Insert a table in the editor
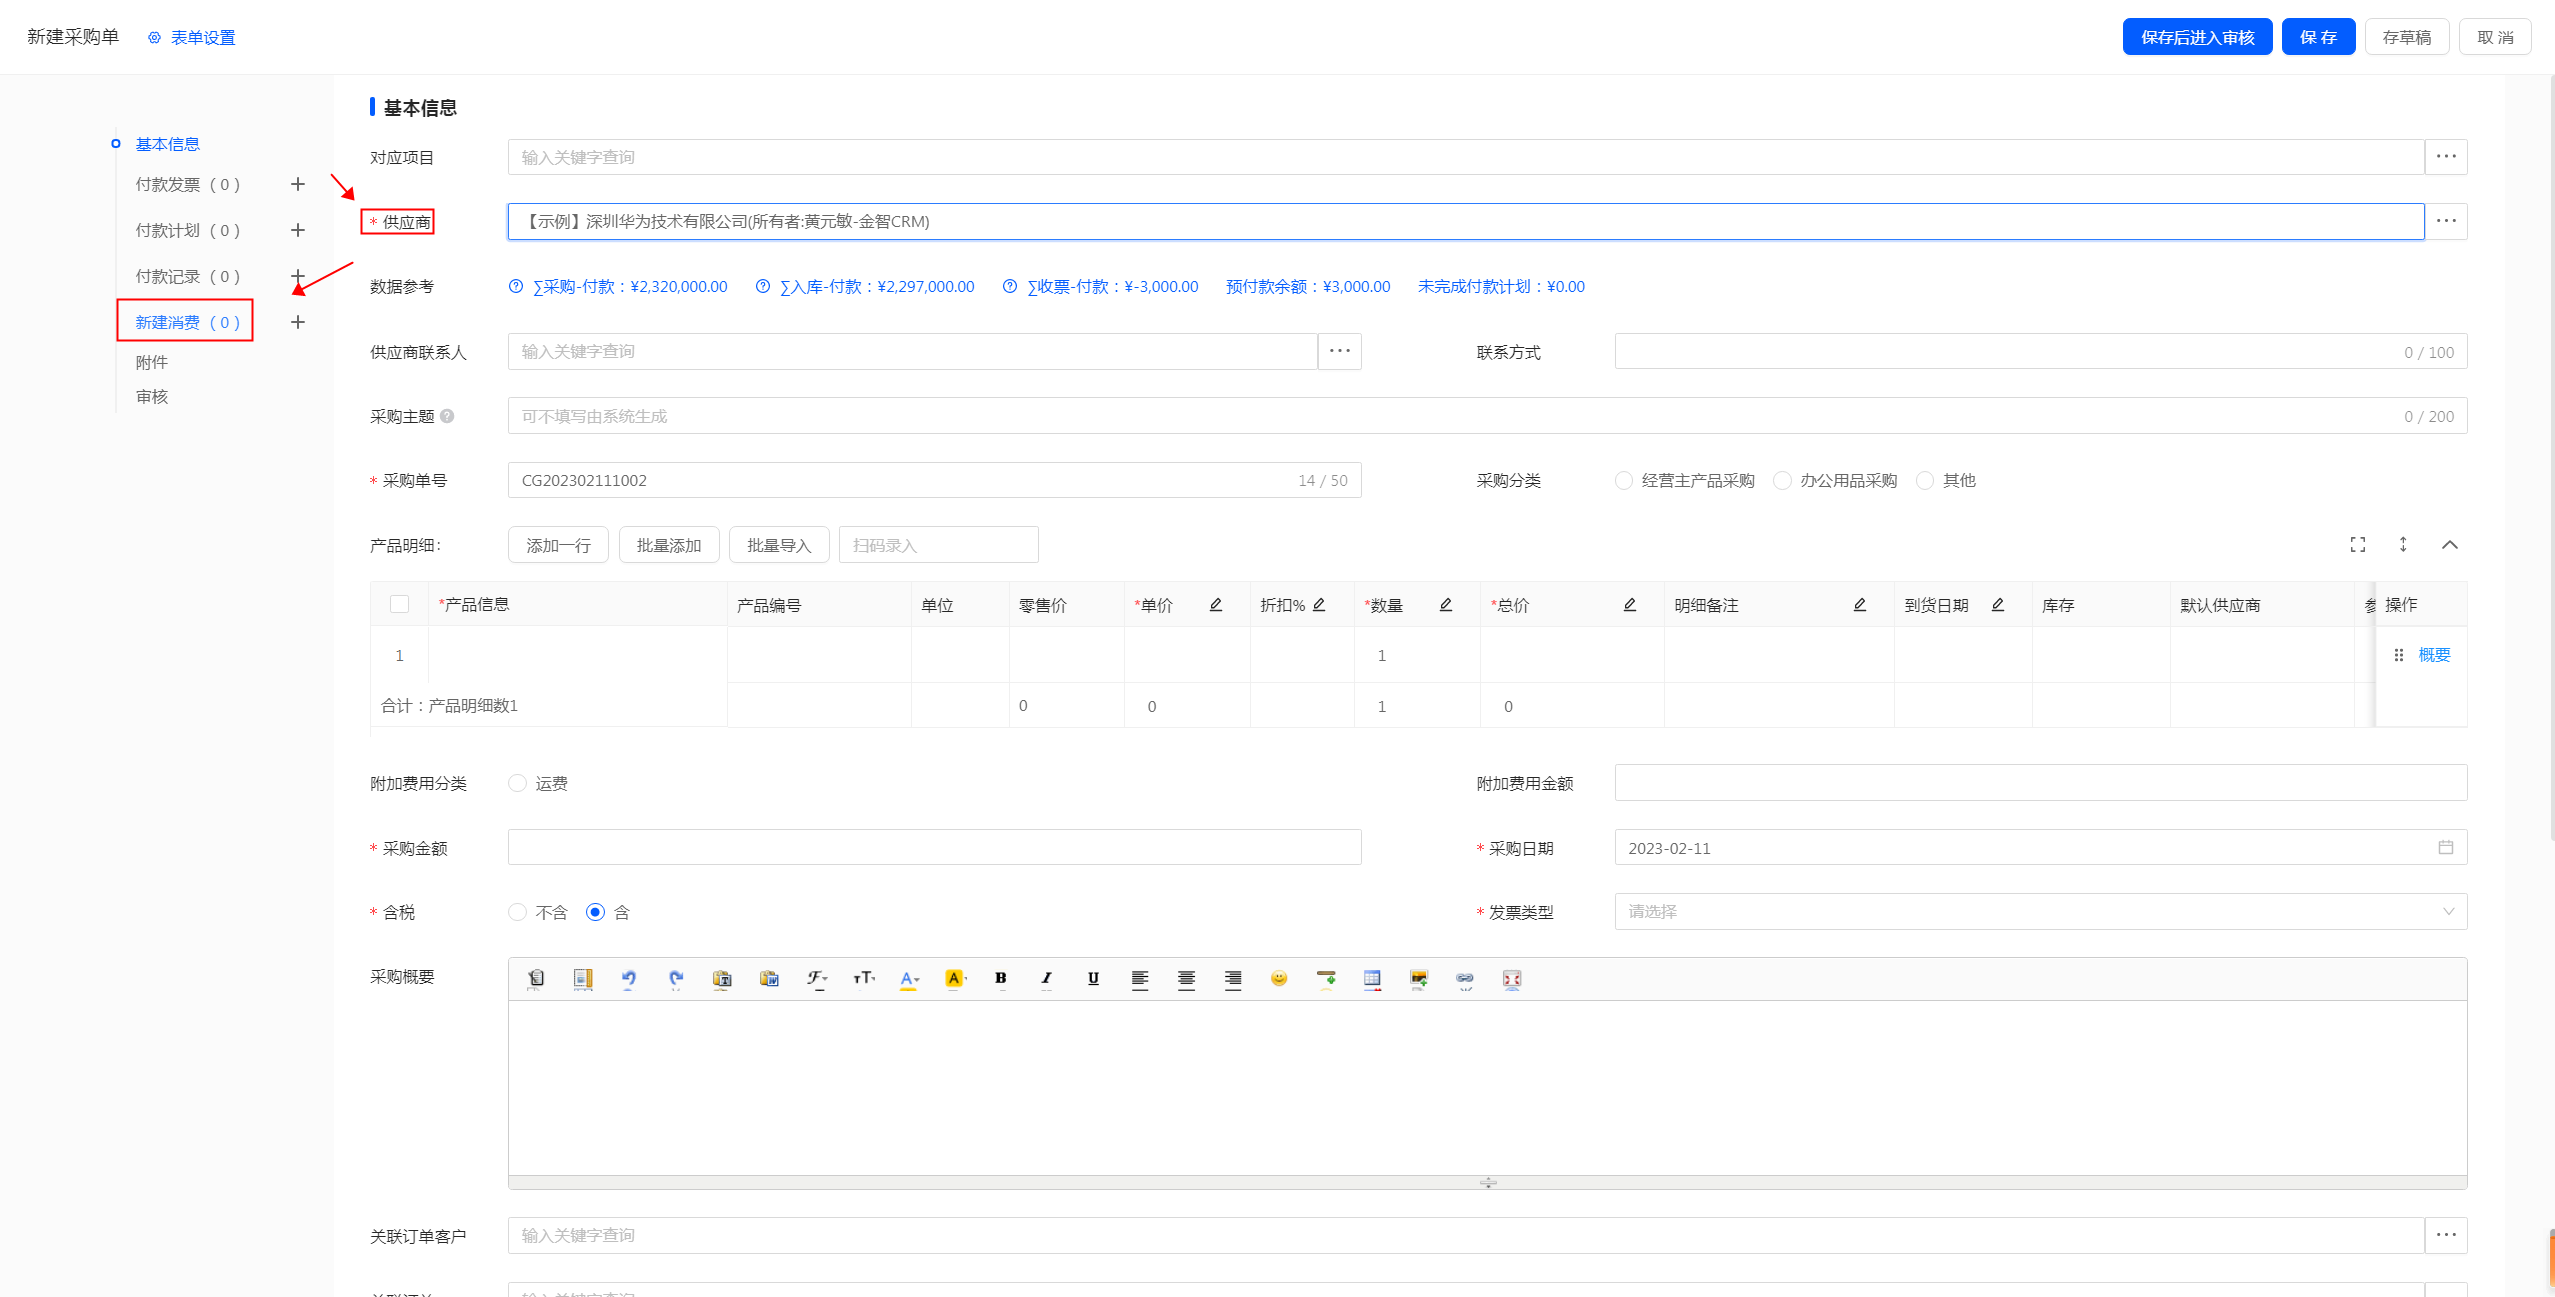The image size is (2555, 1297). coord(1372,979)
